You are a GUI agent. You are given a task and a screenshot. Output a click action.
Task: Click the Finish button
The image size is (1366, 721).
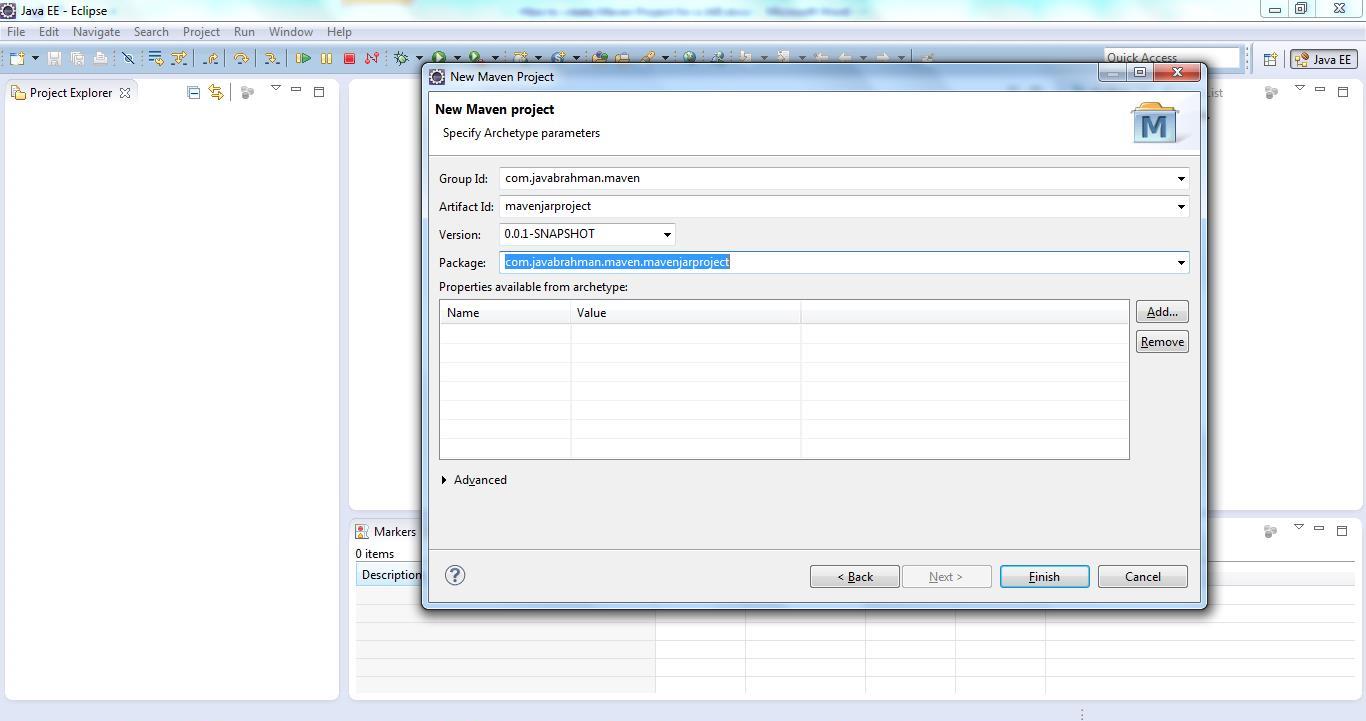click(x=1044, y=577)
